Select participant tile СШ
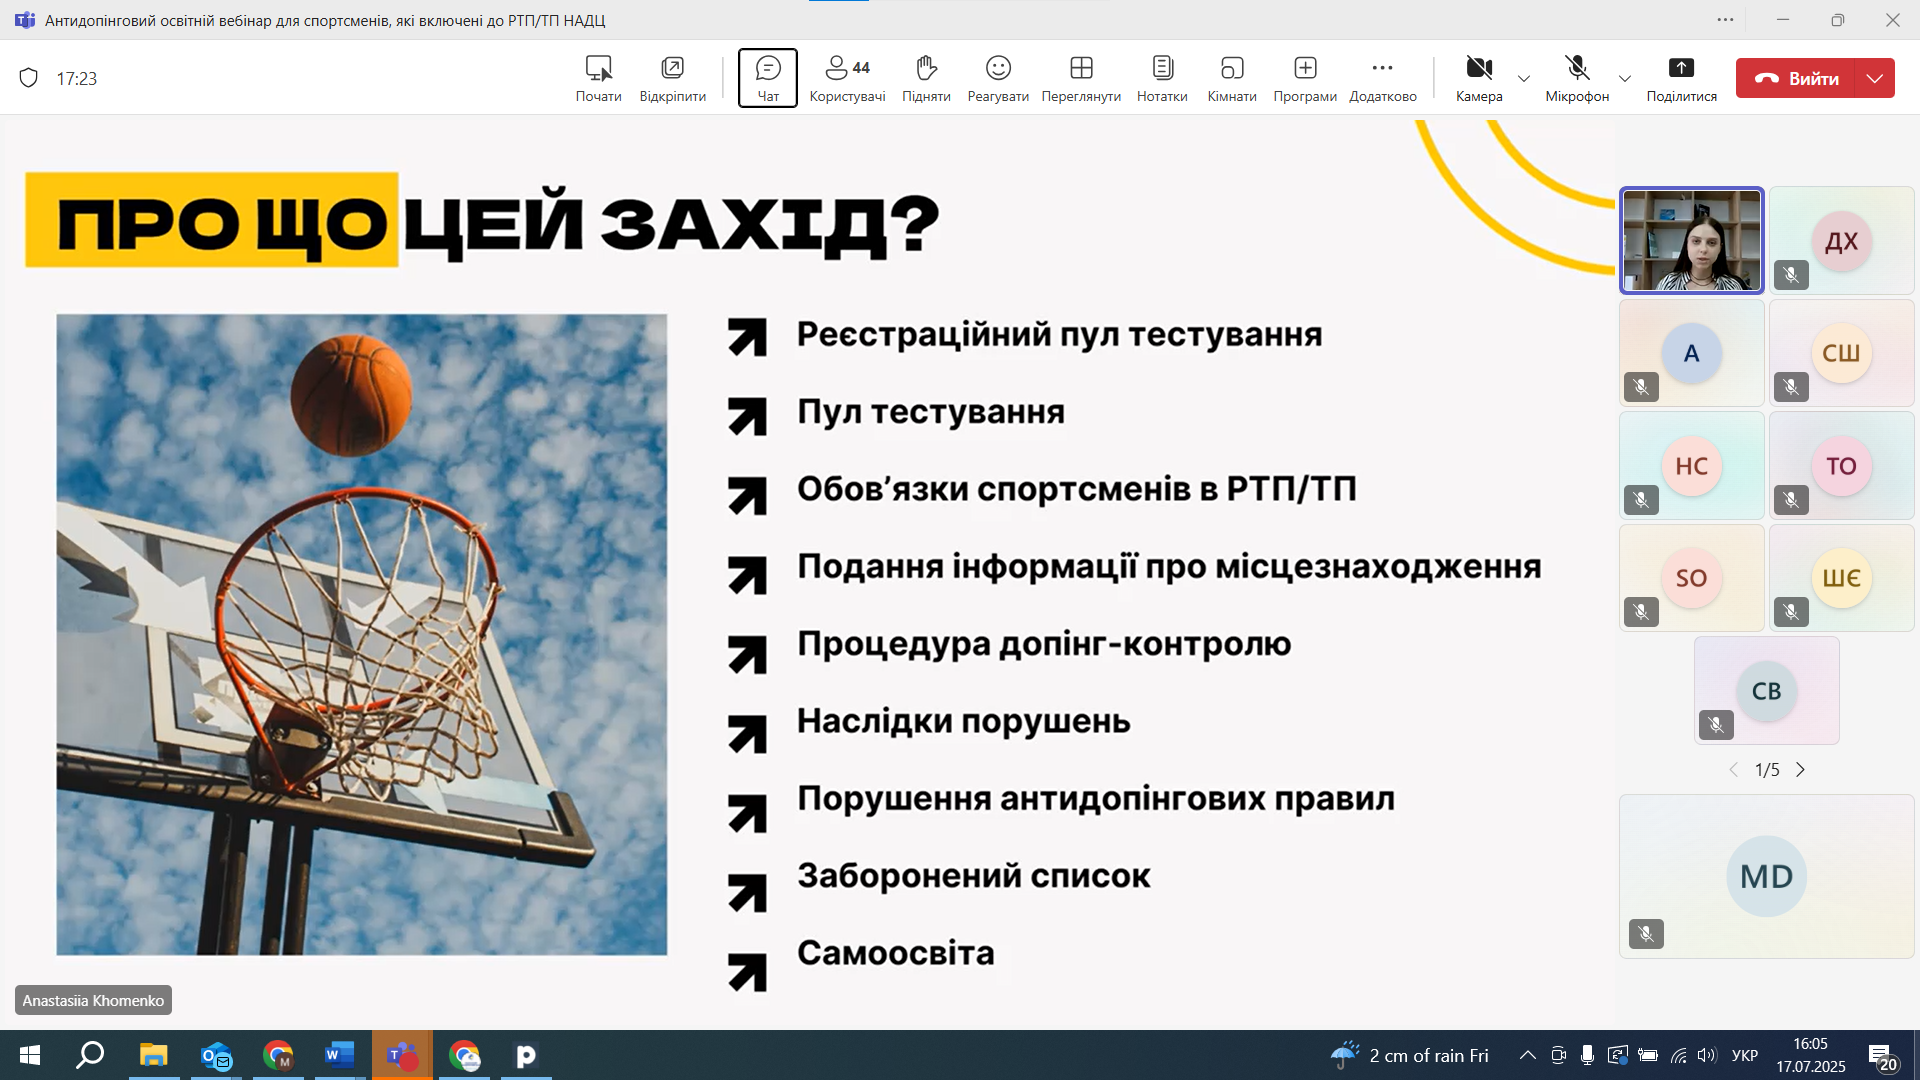The image size is (1920, 1080). pyautogui.click(x=1842, y=353)
